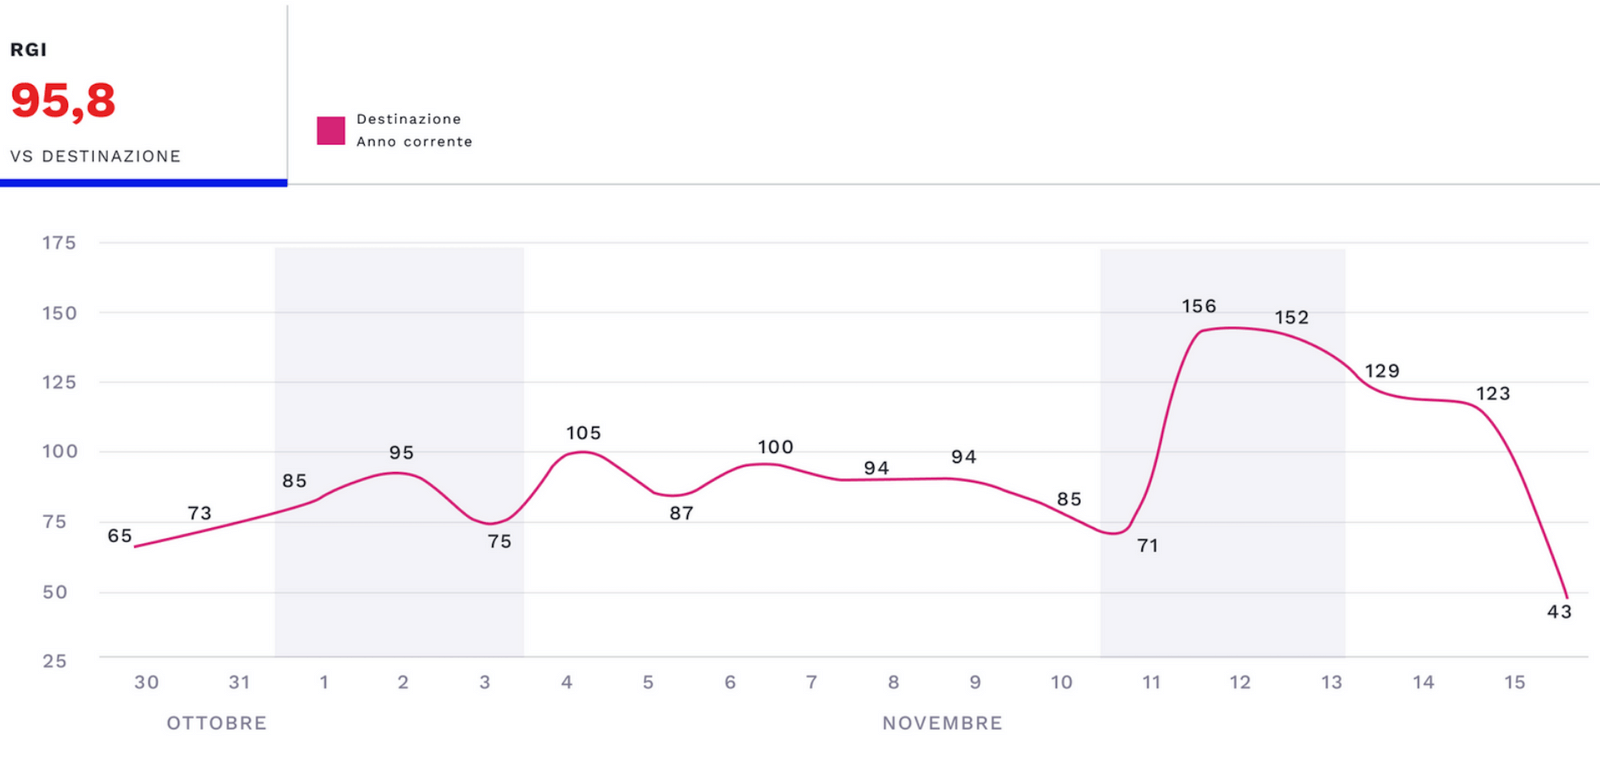Select day 30 on the date axis
1600x770 pixels.
147,682
